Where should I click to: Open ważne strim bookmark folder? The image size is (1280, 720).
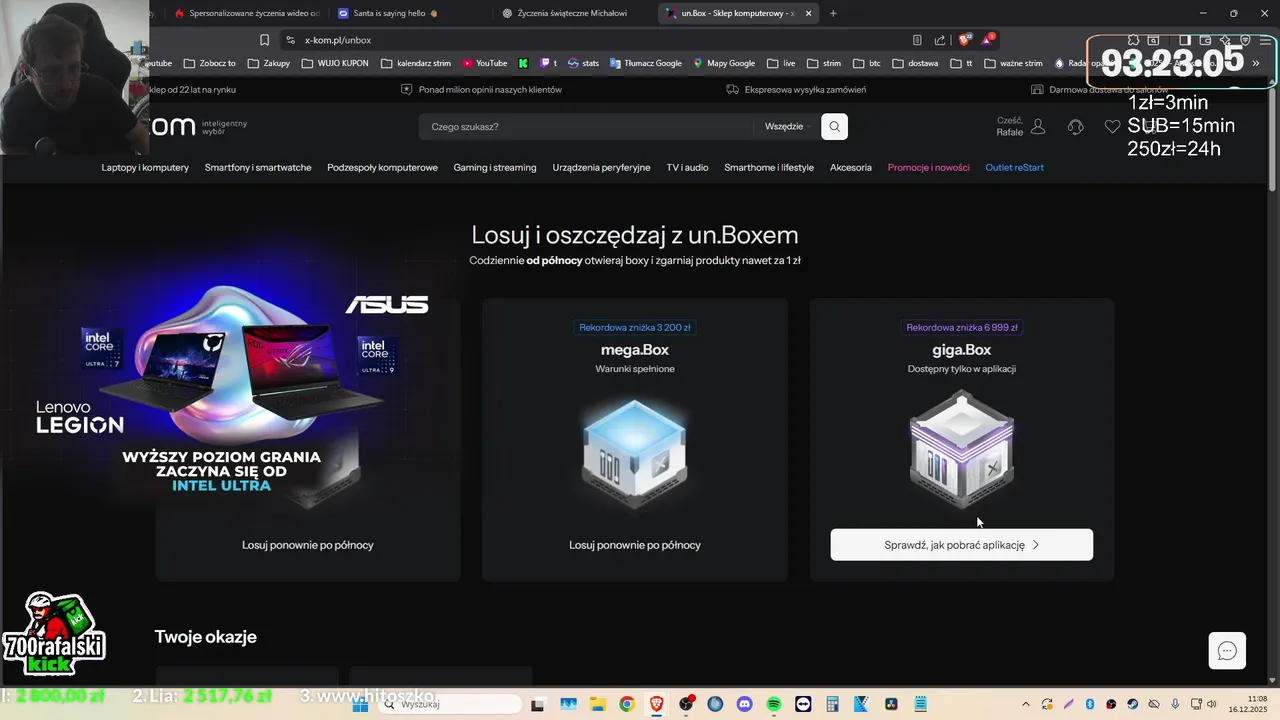point(1013,63)
